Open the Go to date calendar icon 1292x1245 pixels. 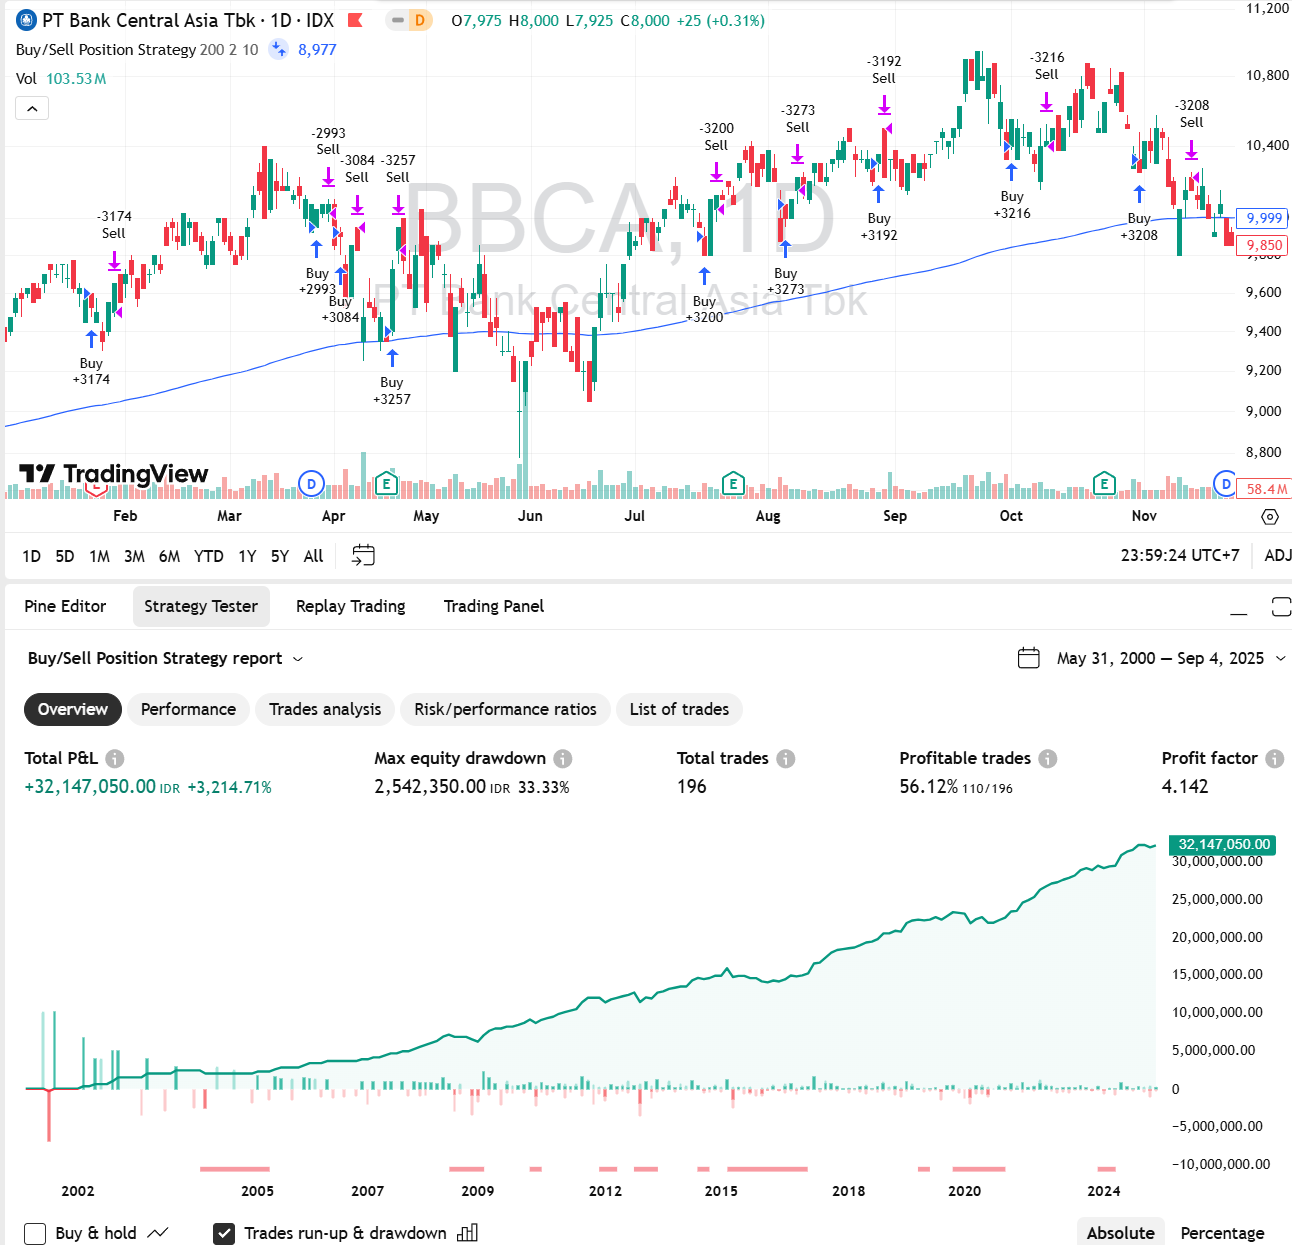[363, 556]
